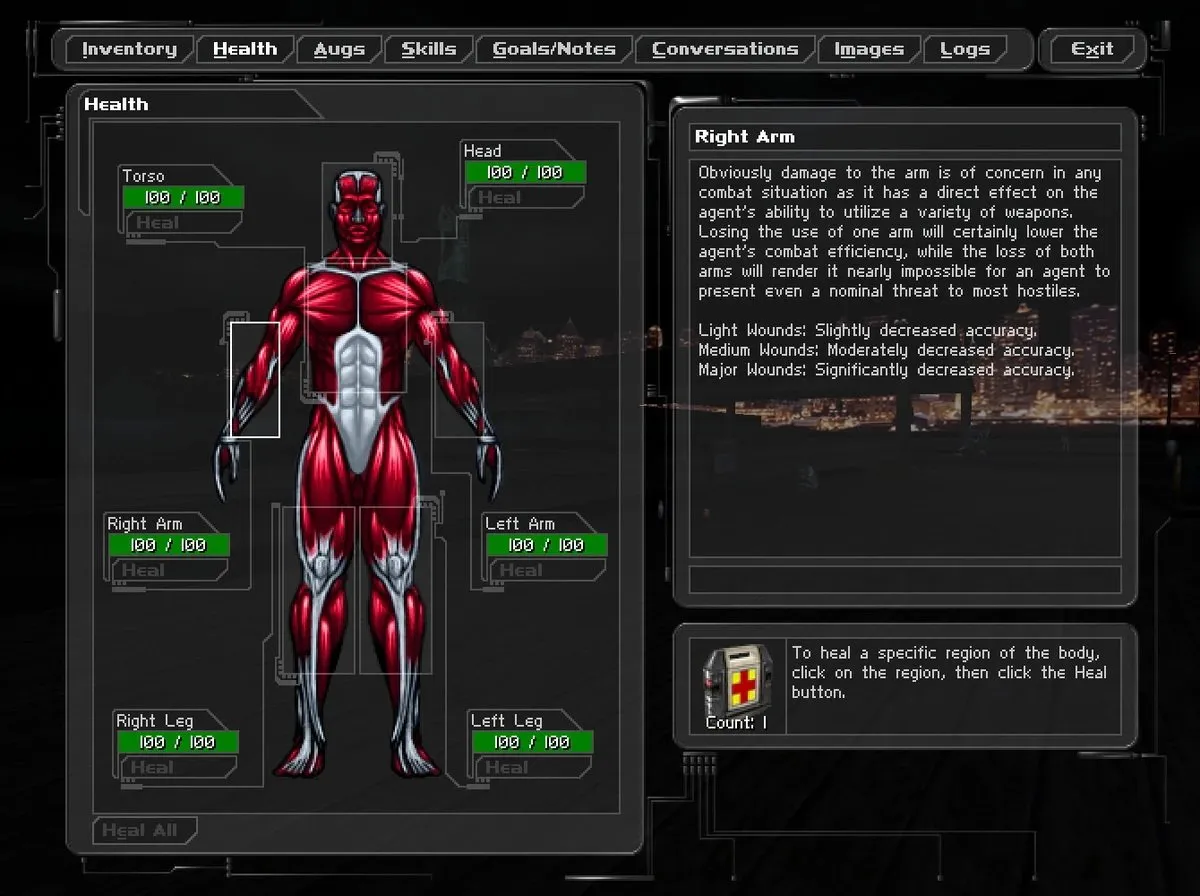Click the medkit icon
Image resolution: width=1200 pixels, height=896 pixels.
[x=738, y=680]
